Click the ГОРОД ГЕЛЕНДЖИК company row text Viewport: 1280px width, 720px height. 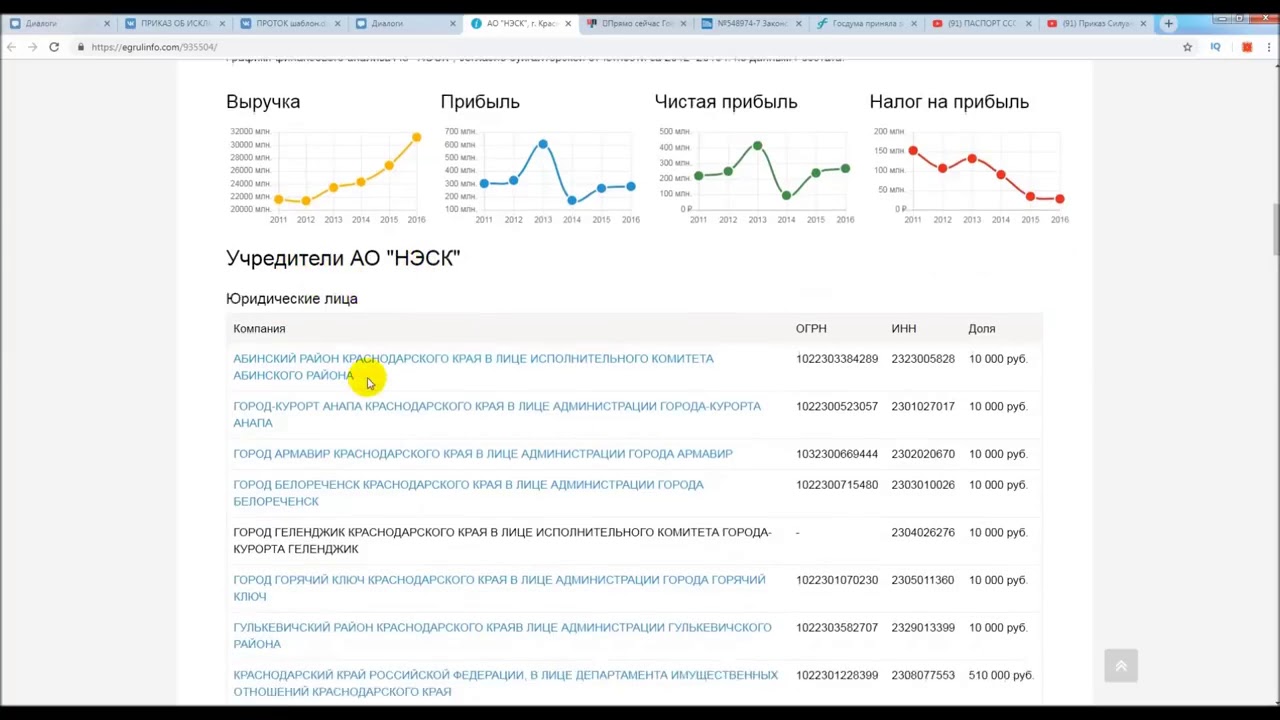(x=502, y=540)
